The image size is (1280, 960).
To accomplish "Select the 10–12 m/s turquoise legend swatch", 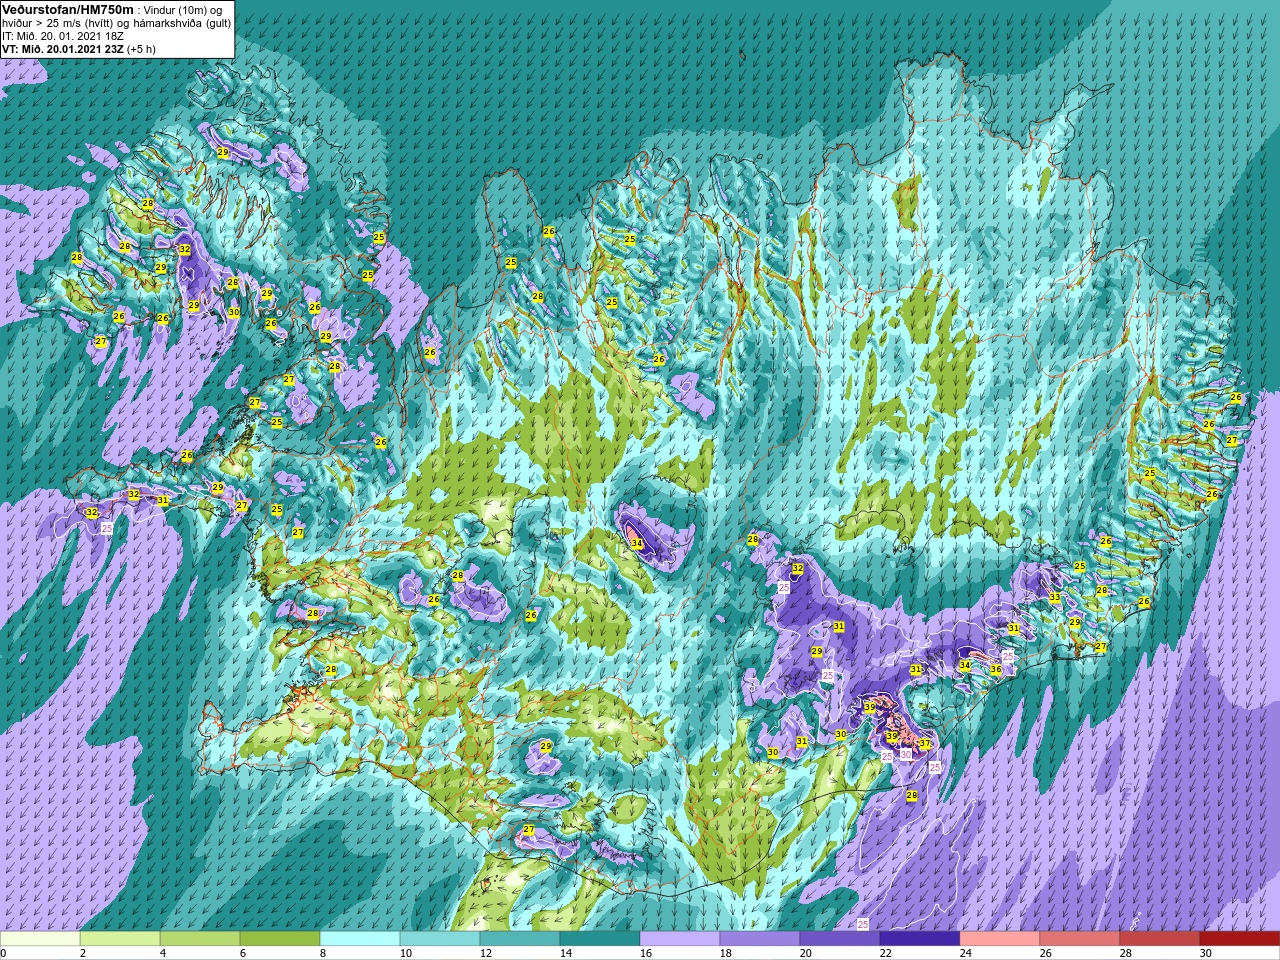I will click(x=440, y=939).
